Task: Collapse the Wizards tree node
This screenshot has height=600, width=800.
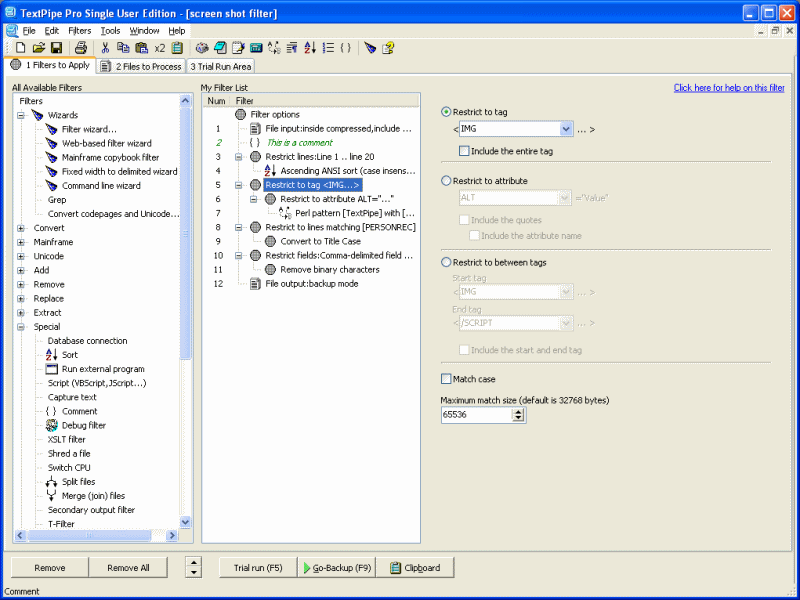Action: [x=21, y=115]
